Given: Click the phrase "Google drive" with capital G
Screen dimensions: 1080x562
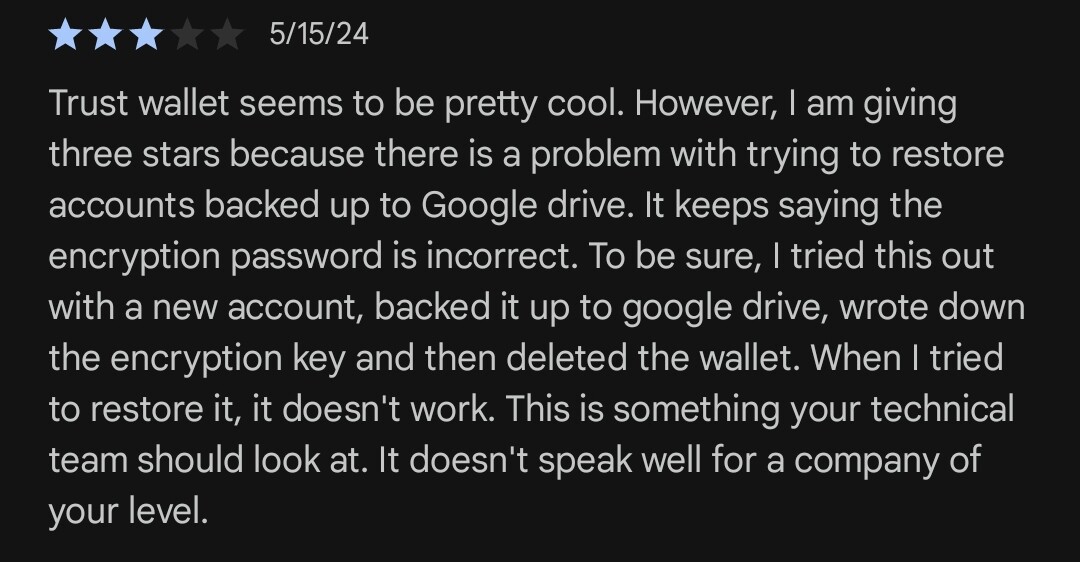Looking at the screenshot, I should (x=527, y=205).
